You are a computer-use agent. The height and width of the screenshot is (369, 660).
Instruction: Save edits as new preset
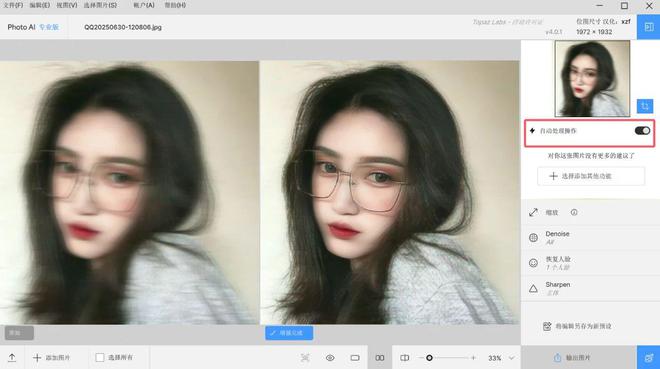(x=578, y=326)
